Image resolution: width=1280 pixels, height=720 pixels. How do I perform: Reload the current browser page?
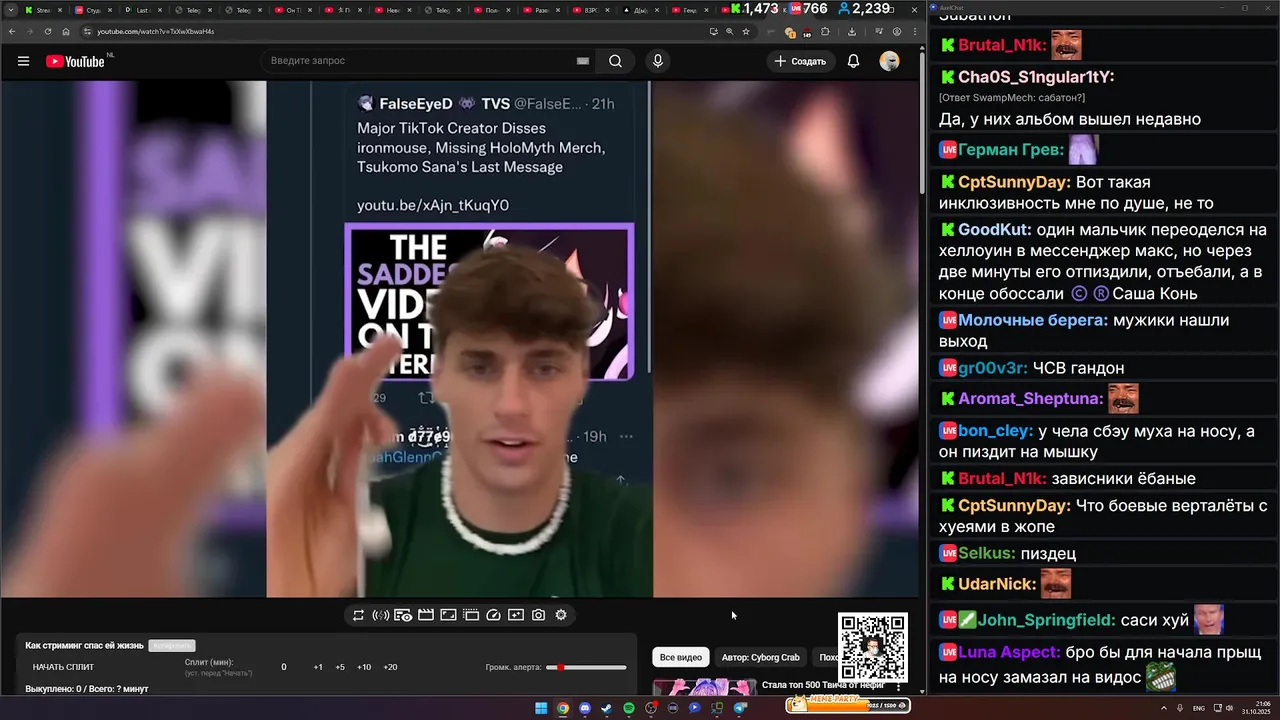[x=47, y=31]
